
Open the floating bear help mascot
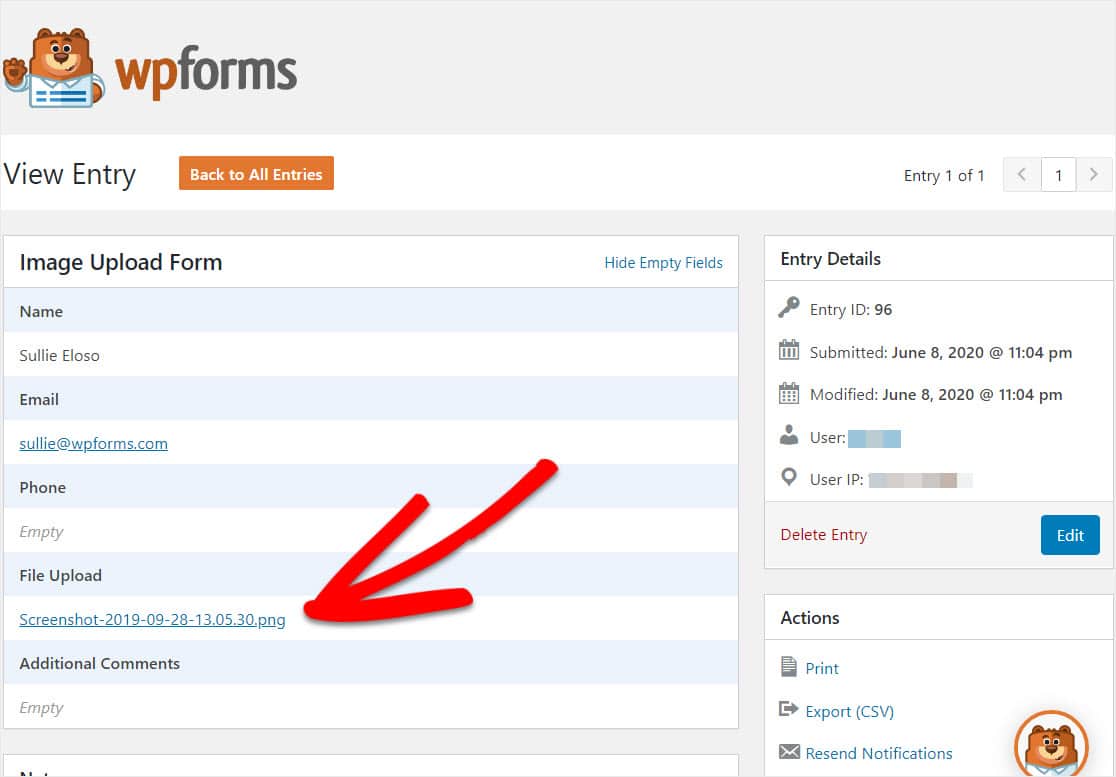(x=1051, y=744)
